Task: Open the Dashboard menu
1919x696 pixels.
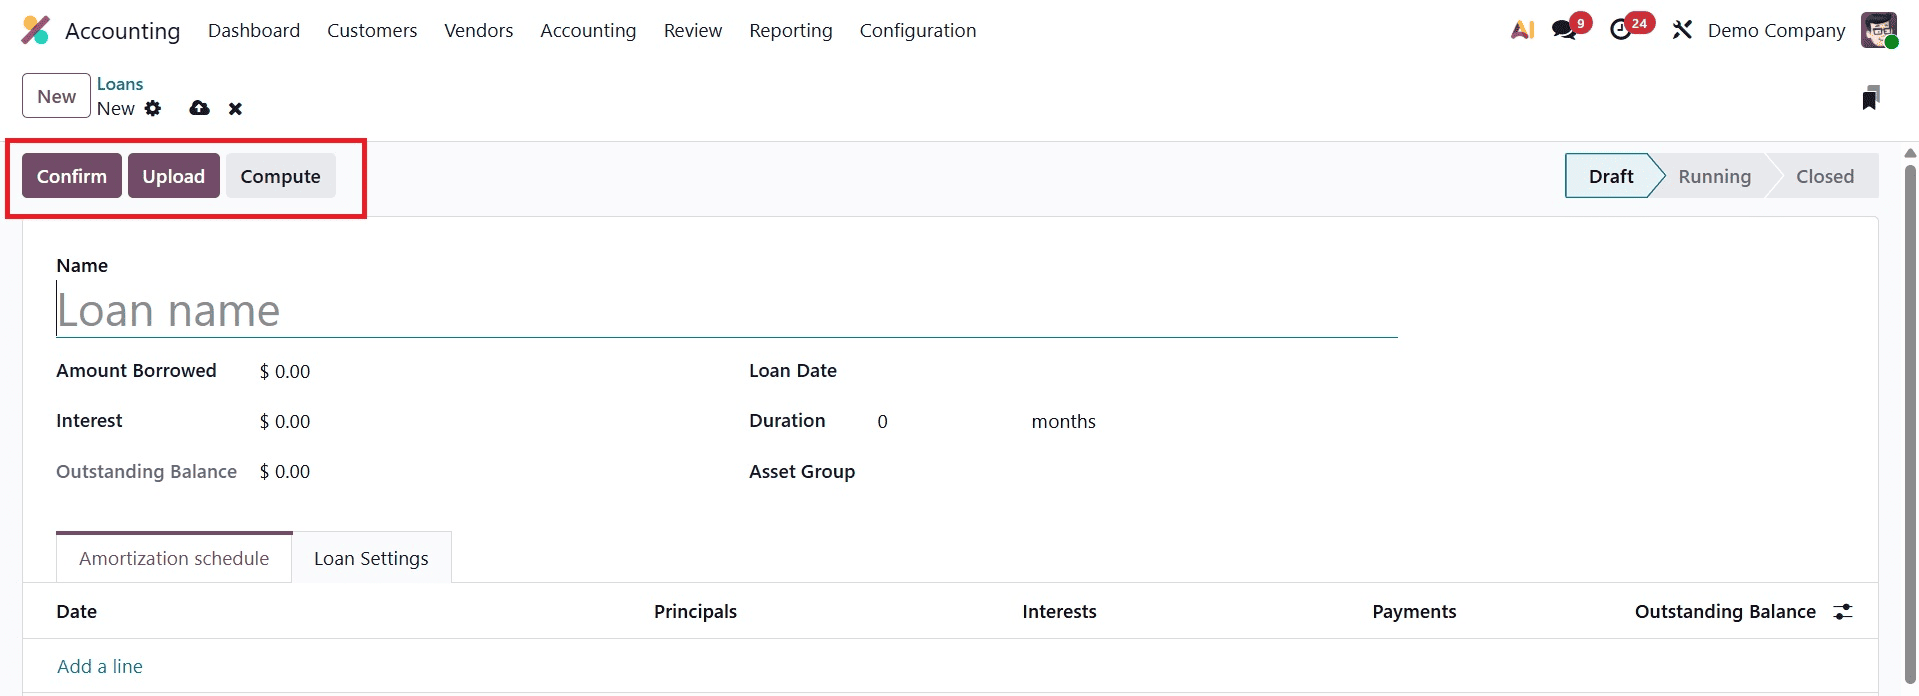Action: (254, 30)
